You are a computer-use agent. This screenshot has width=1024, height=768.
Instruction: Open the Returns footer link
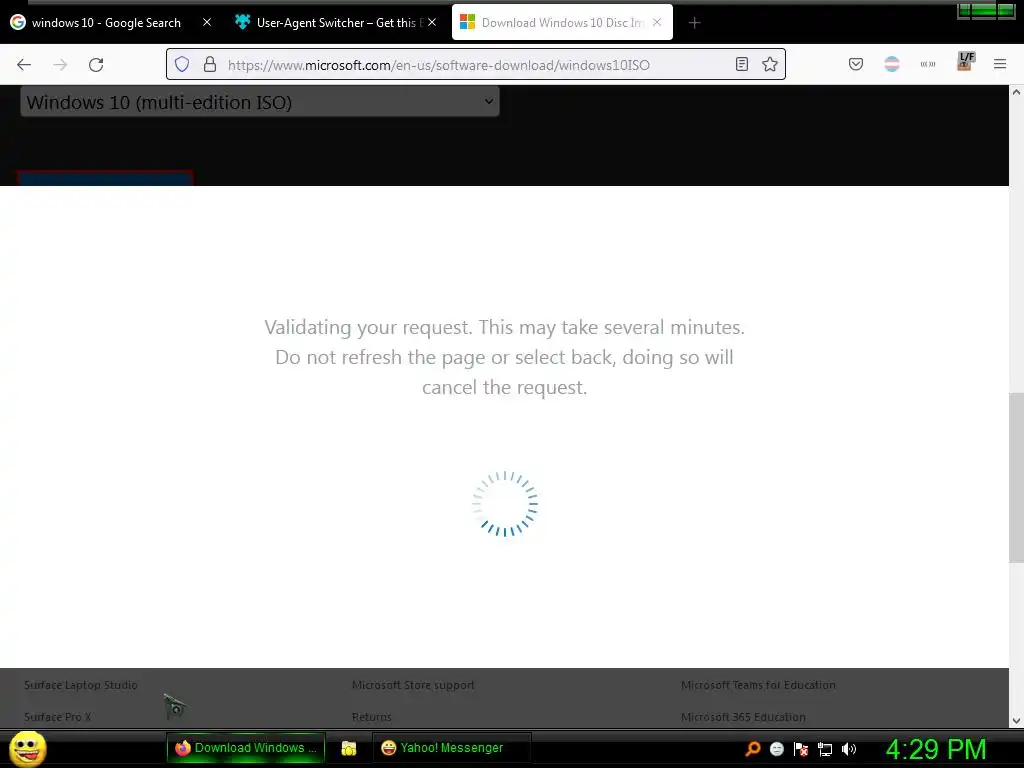[372, 717]
